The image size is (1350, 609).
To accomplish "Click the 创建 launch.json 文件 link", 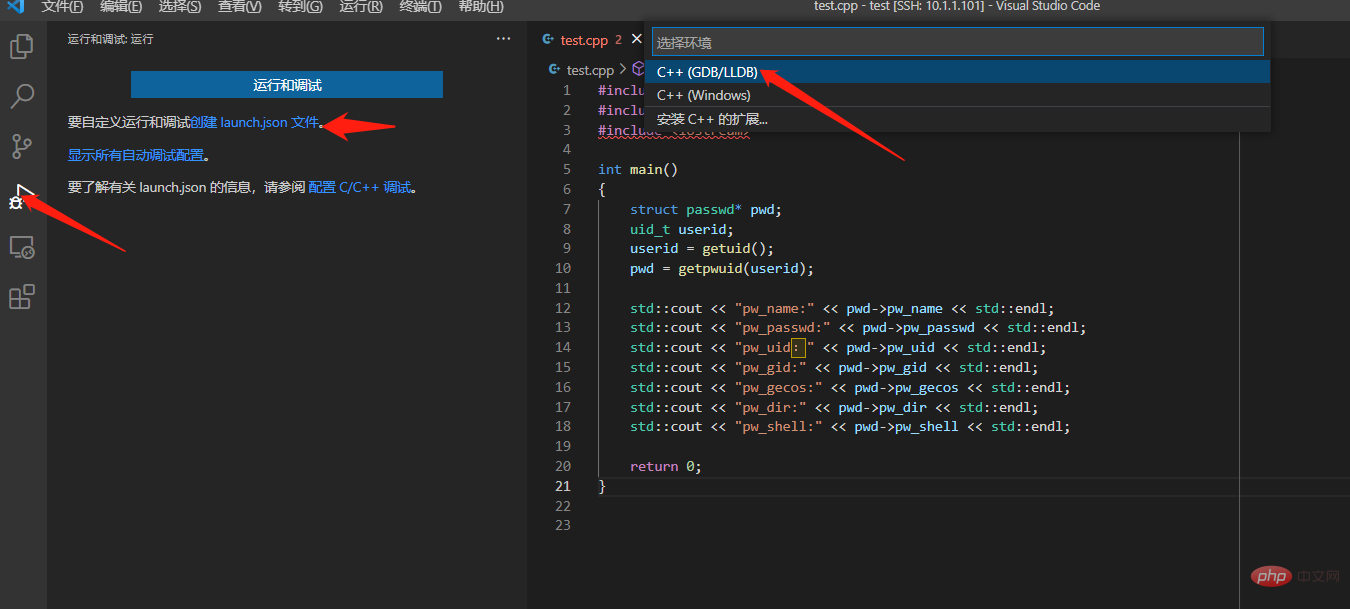I will pos(254,123).
